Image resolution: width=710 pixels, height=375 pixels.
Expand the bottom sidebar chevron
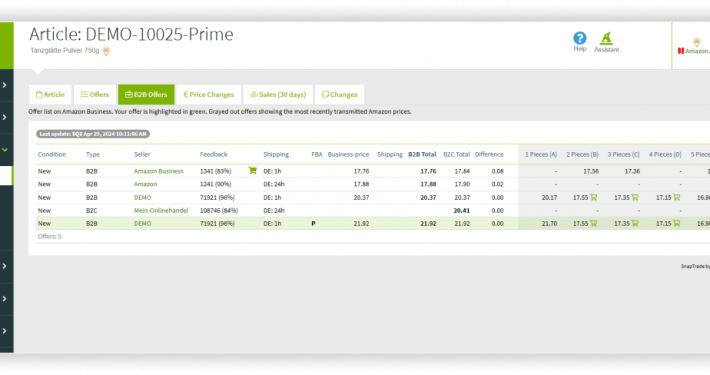tap(5, 331)
